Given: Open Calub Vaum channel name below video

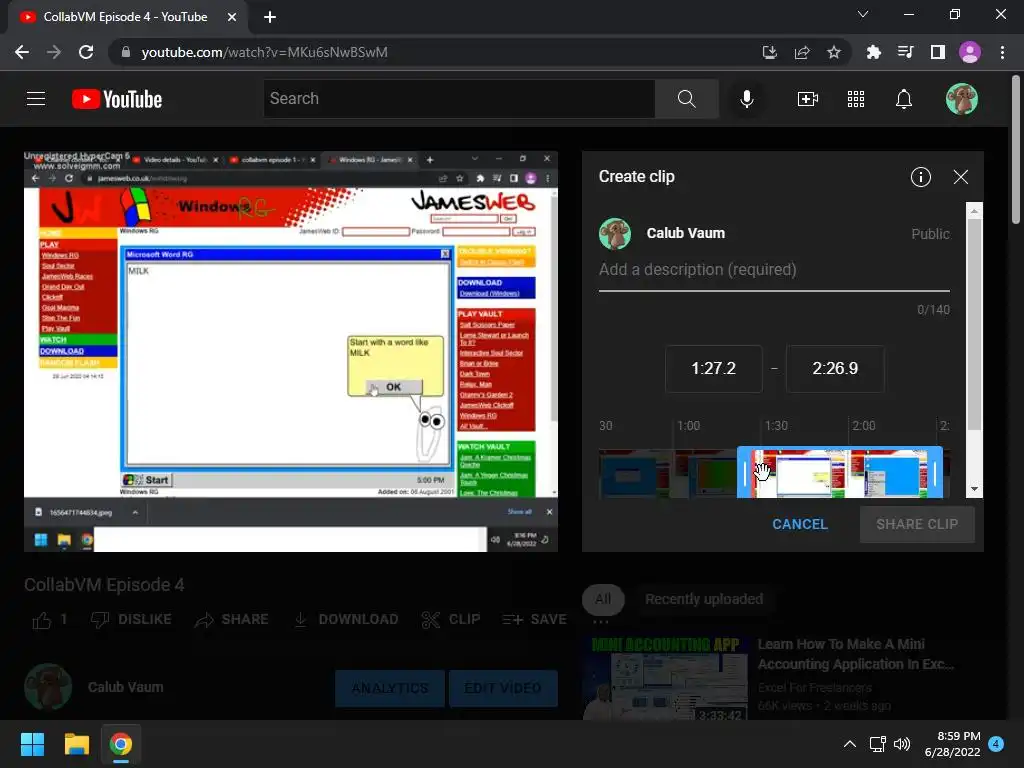Looking at the screenshot, I should tap(125, 687).
